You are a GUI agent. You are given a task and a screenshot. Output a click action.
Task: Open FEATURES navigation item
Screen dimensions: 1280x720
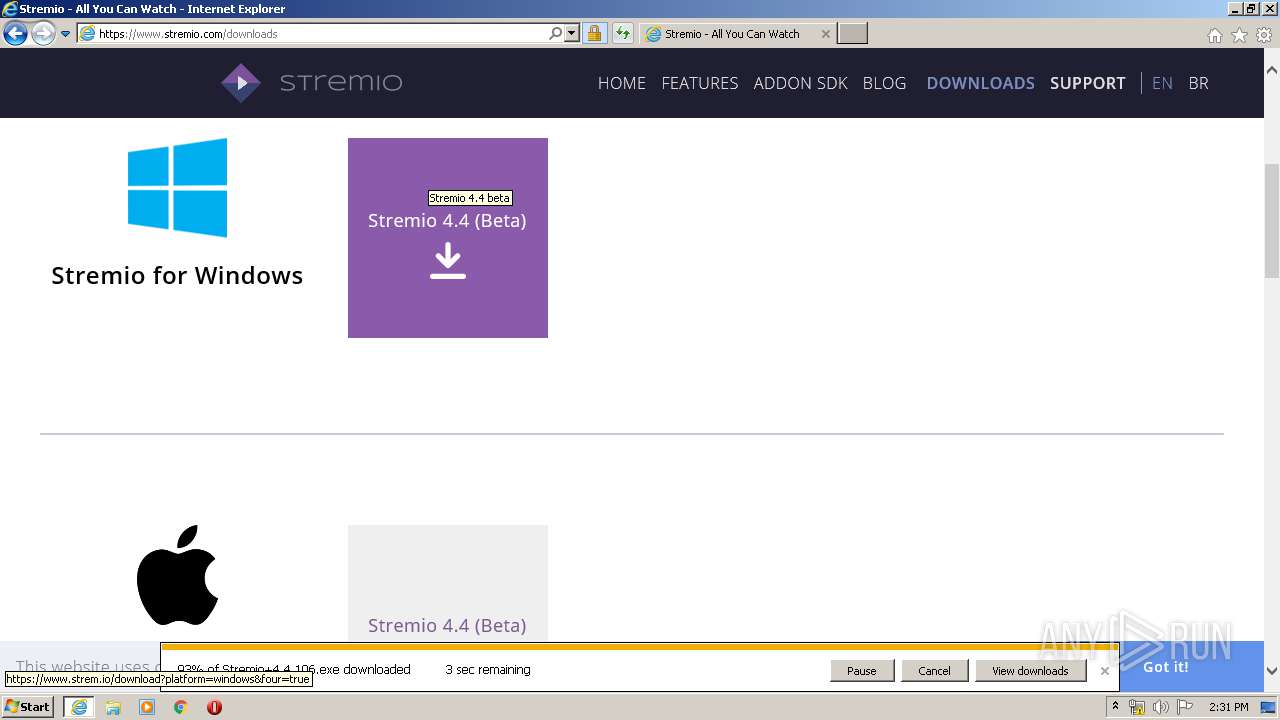tap(700, 83)
